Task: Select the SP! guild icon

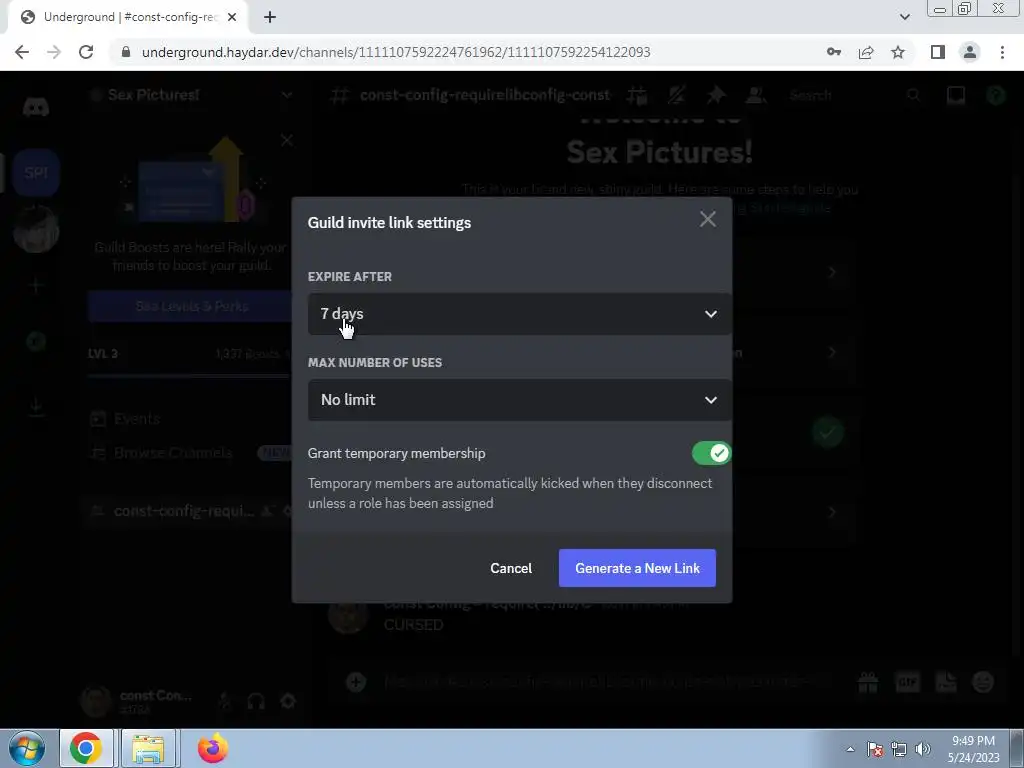Action: click(36, 172)
